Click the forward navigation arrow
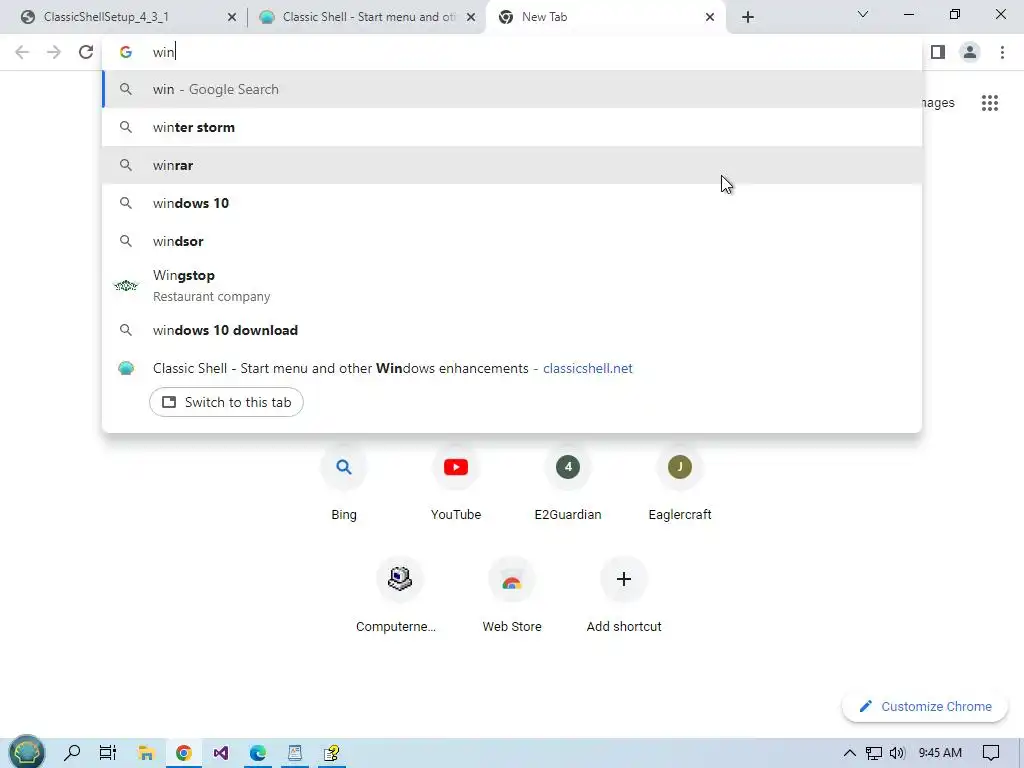Viewport: 1024px width, 768px height. pos(54,52)
